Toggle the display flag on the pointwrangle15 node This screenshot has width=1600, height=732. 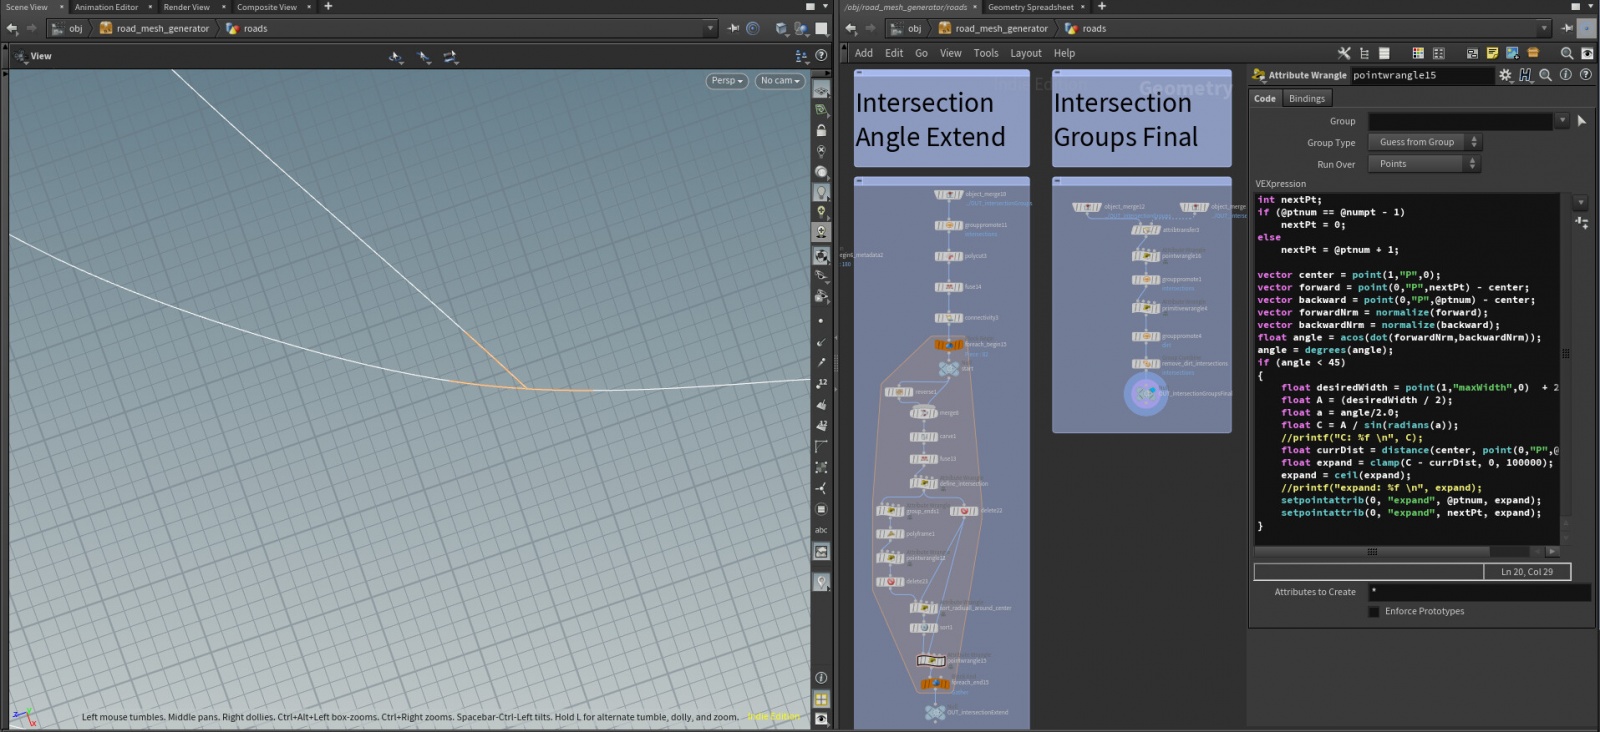tap(941, 660)
